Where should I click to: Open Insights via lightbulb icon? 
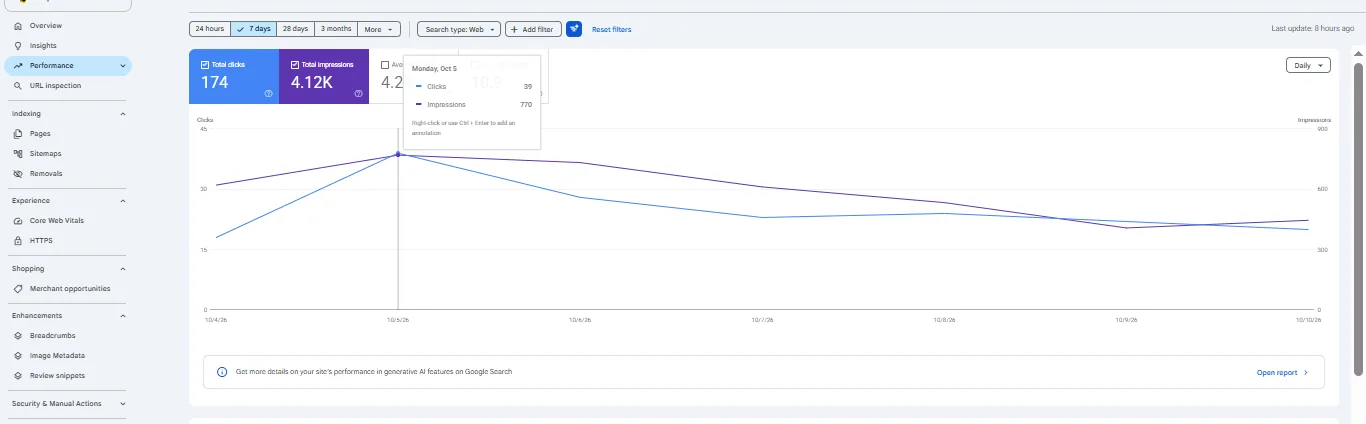click(19, 45)
